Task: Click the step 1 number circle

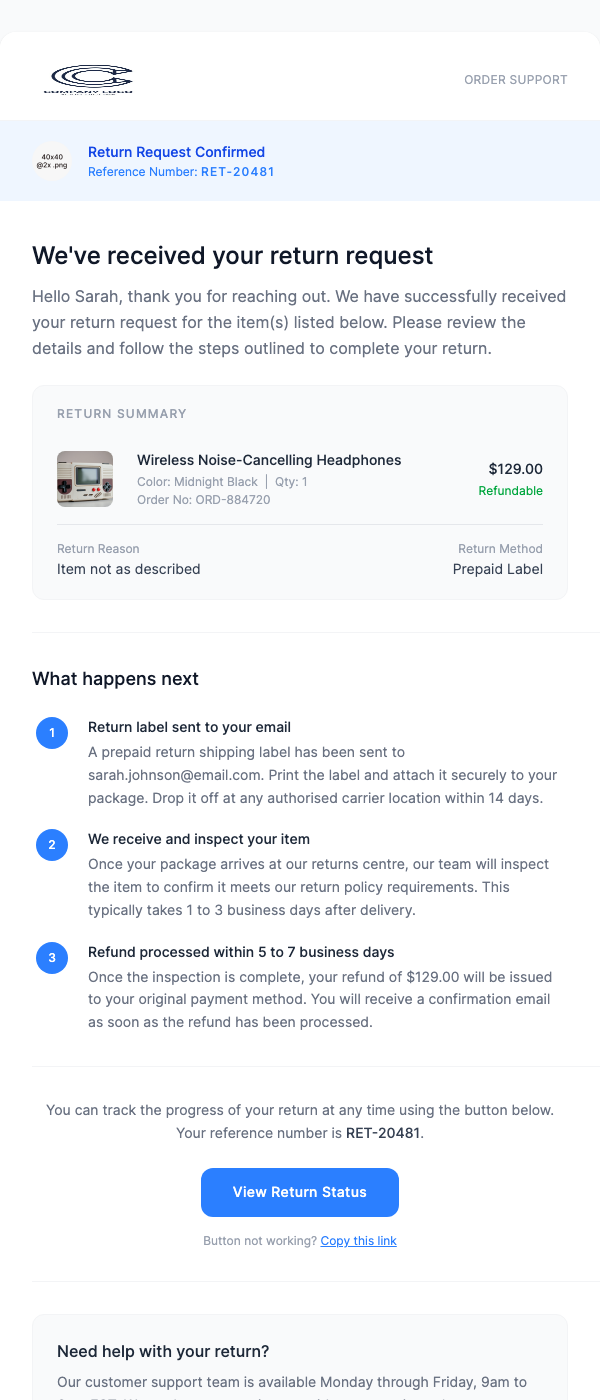Action: click(52, 734)
